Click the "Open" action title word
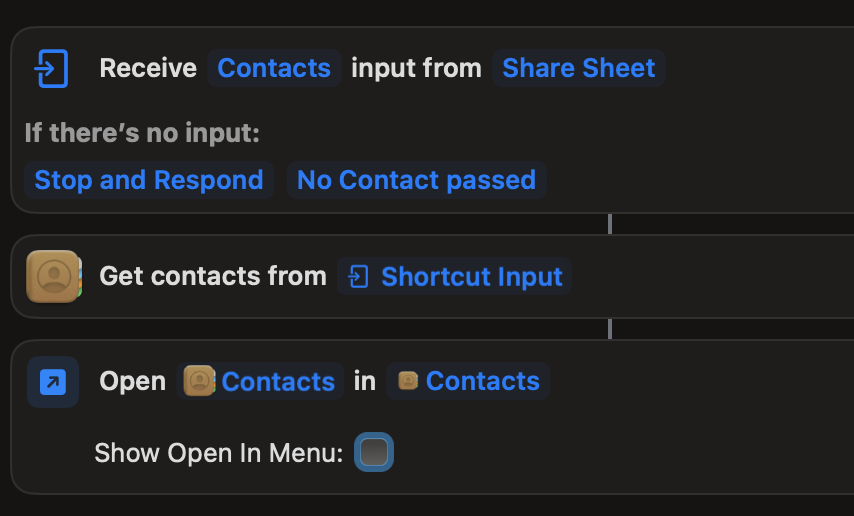The image size is (854, 516). coord(132,382)
